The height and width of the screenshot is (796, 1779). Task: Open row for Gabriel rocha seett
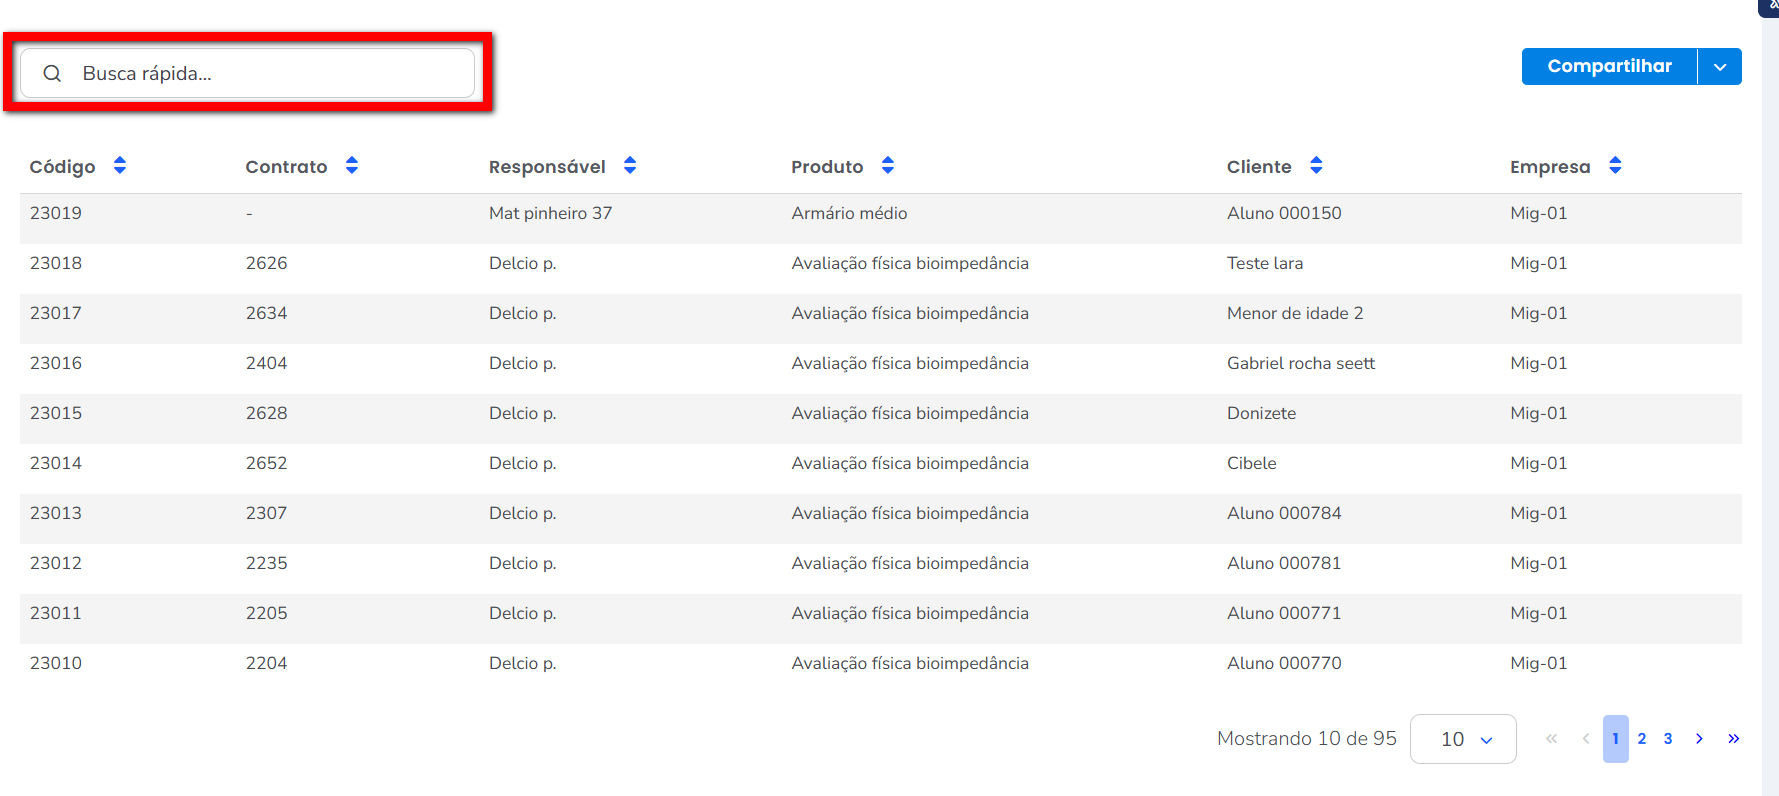pos(1300,363)
